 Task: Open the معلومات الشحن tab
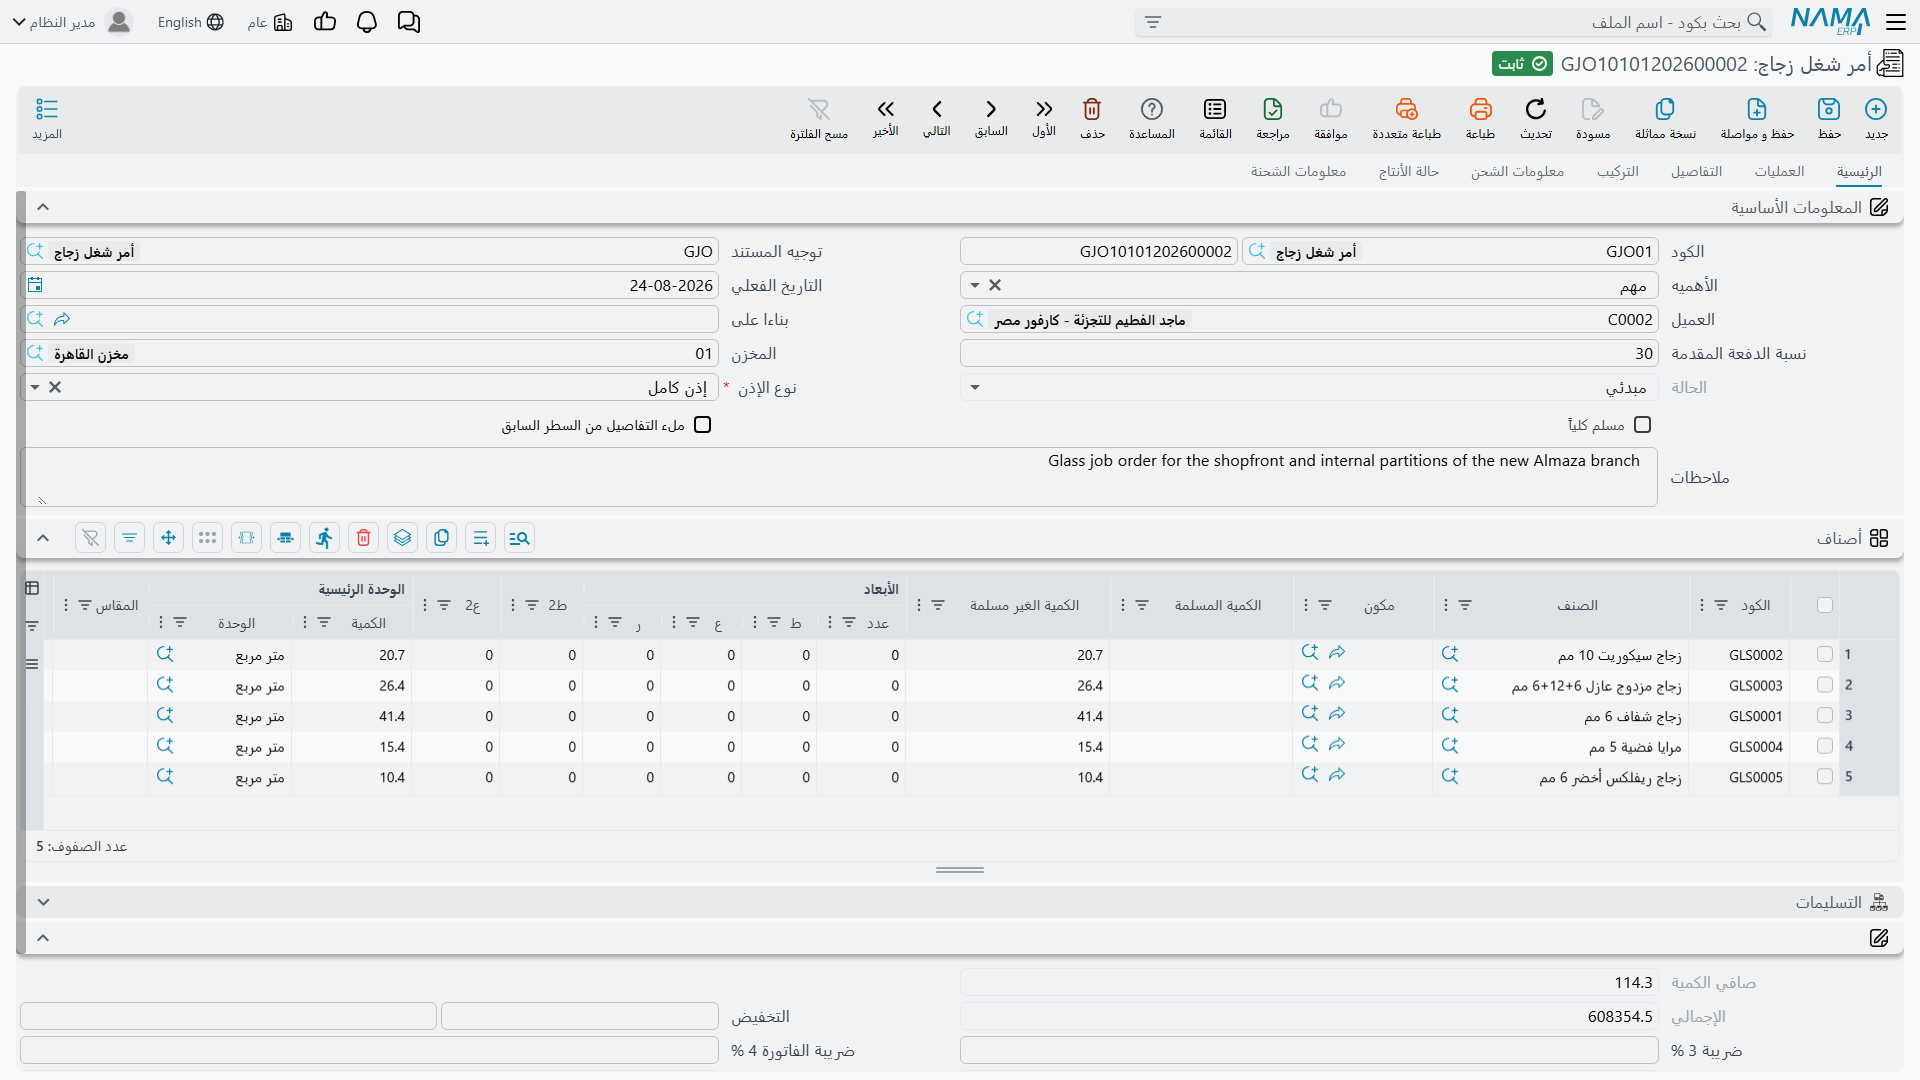(1517, 172)
